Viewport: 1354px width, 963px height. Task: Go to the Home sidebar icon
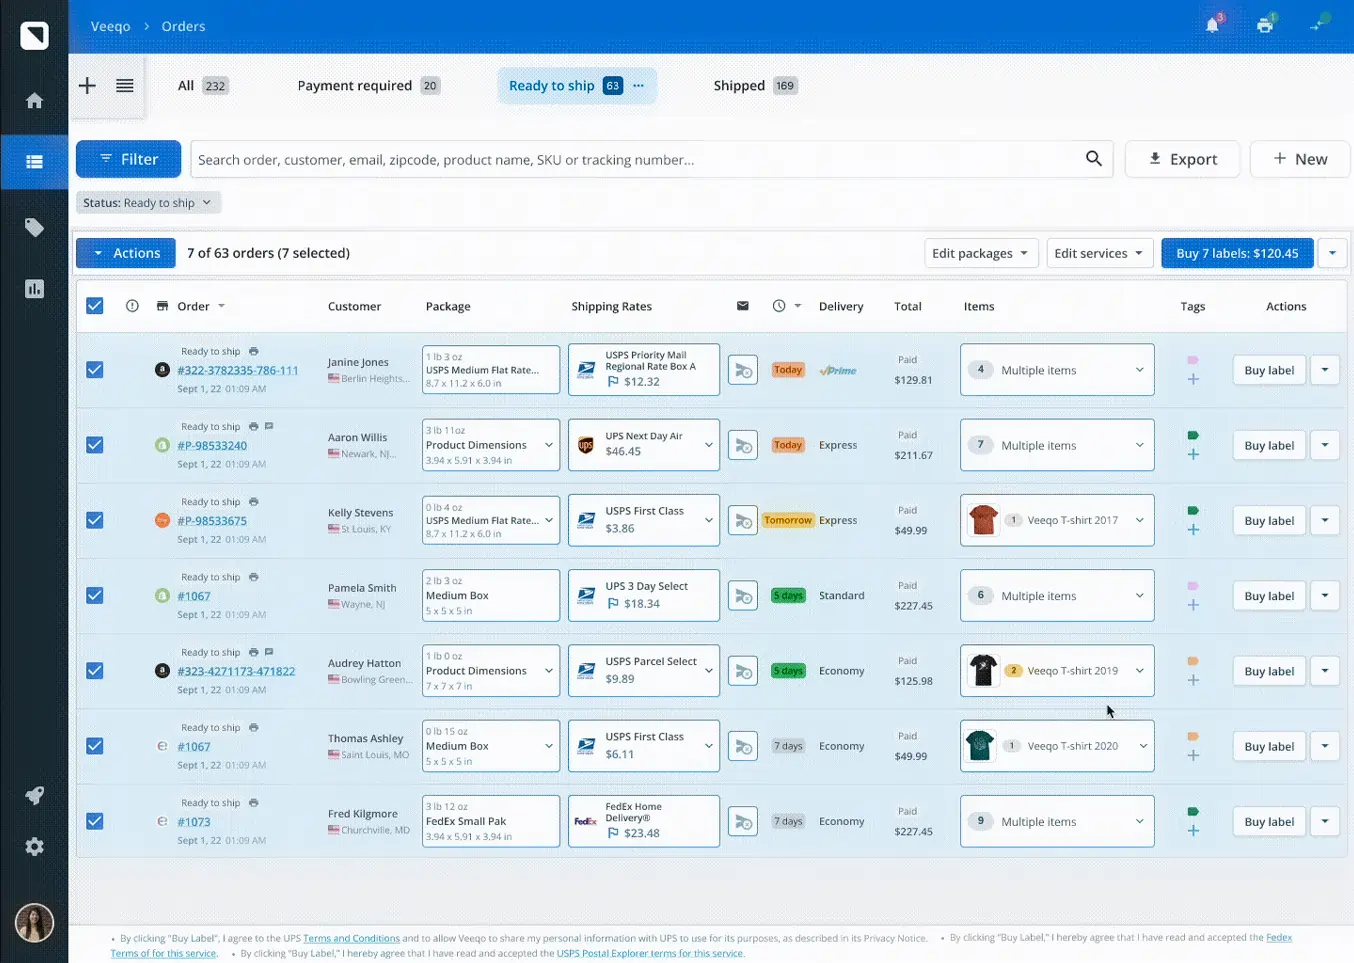[x=34, y=100]
